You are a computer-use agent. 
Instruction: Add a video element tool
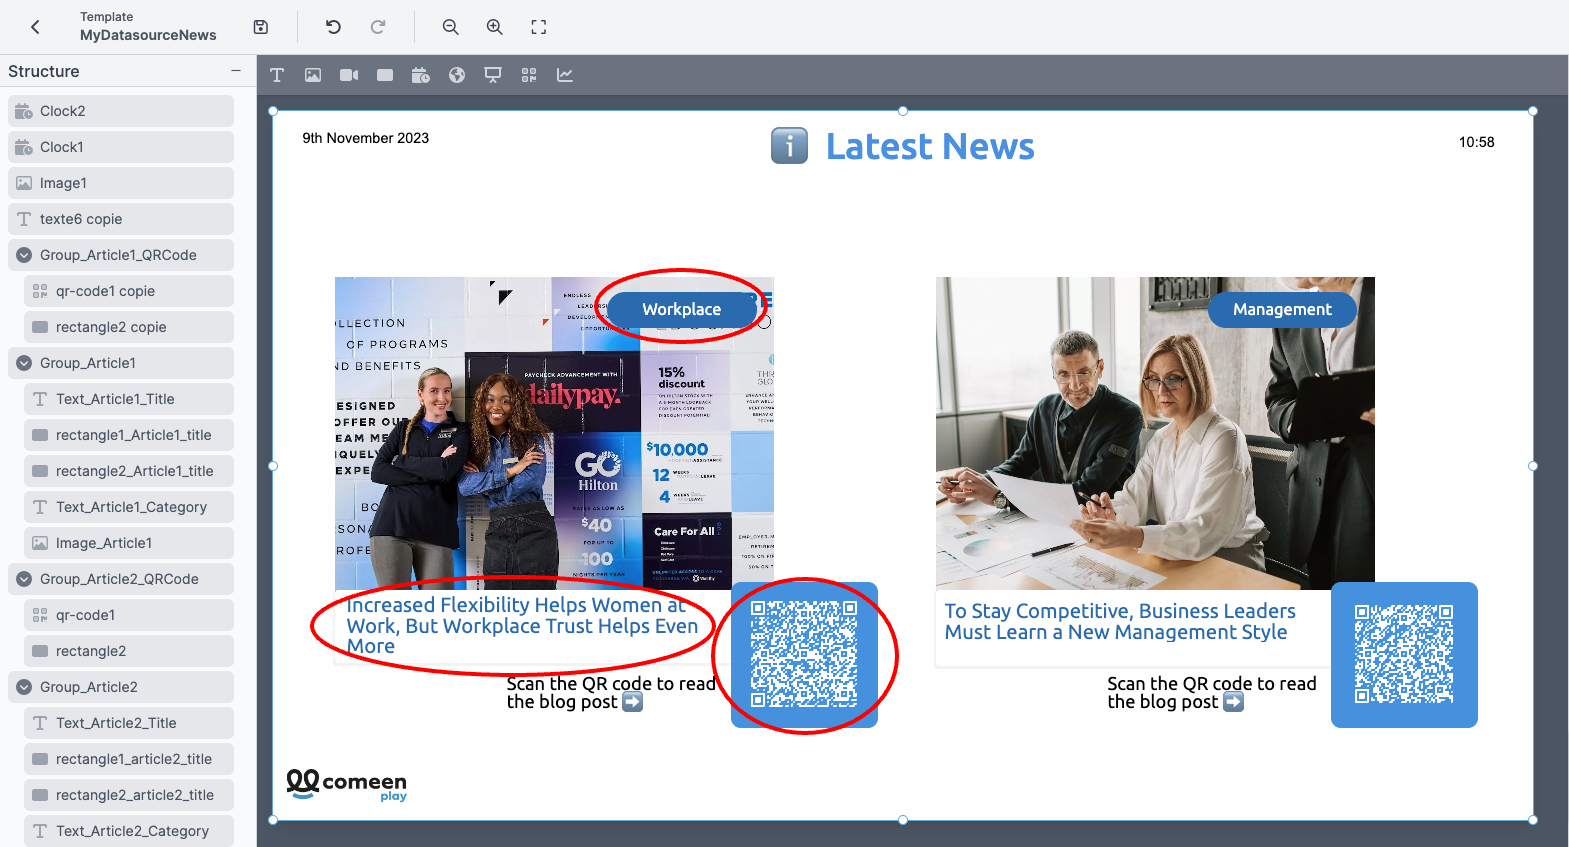pos(349,75)
